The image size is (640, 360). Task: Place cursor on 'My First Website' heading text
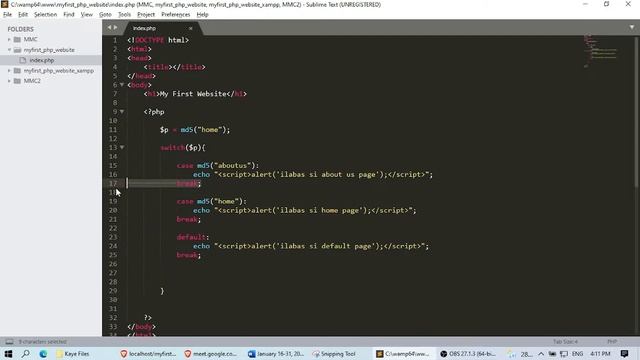(193, 94)
